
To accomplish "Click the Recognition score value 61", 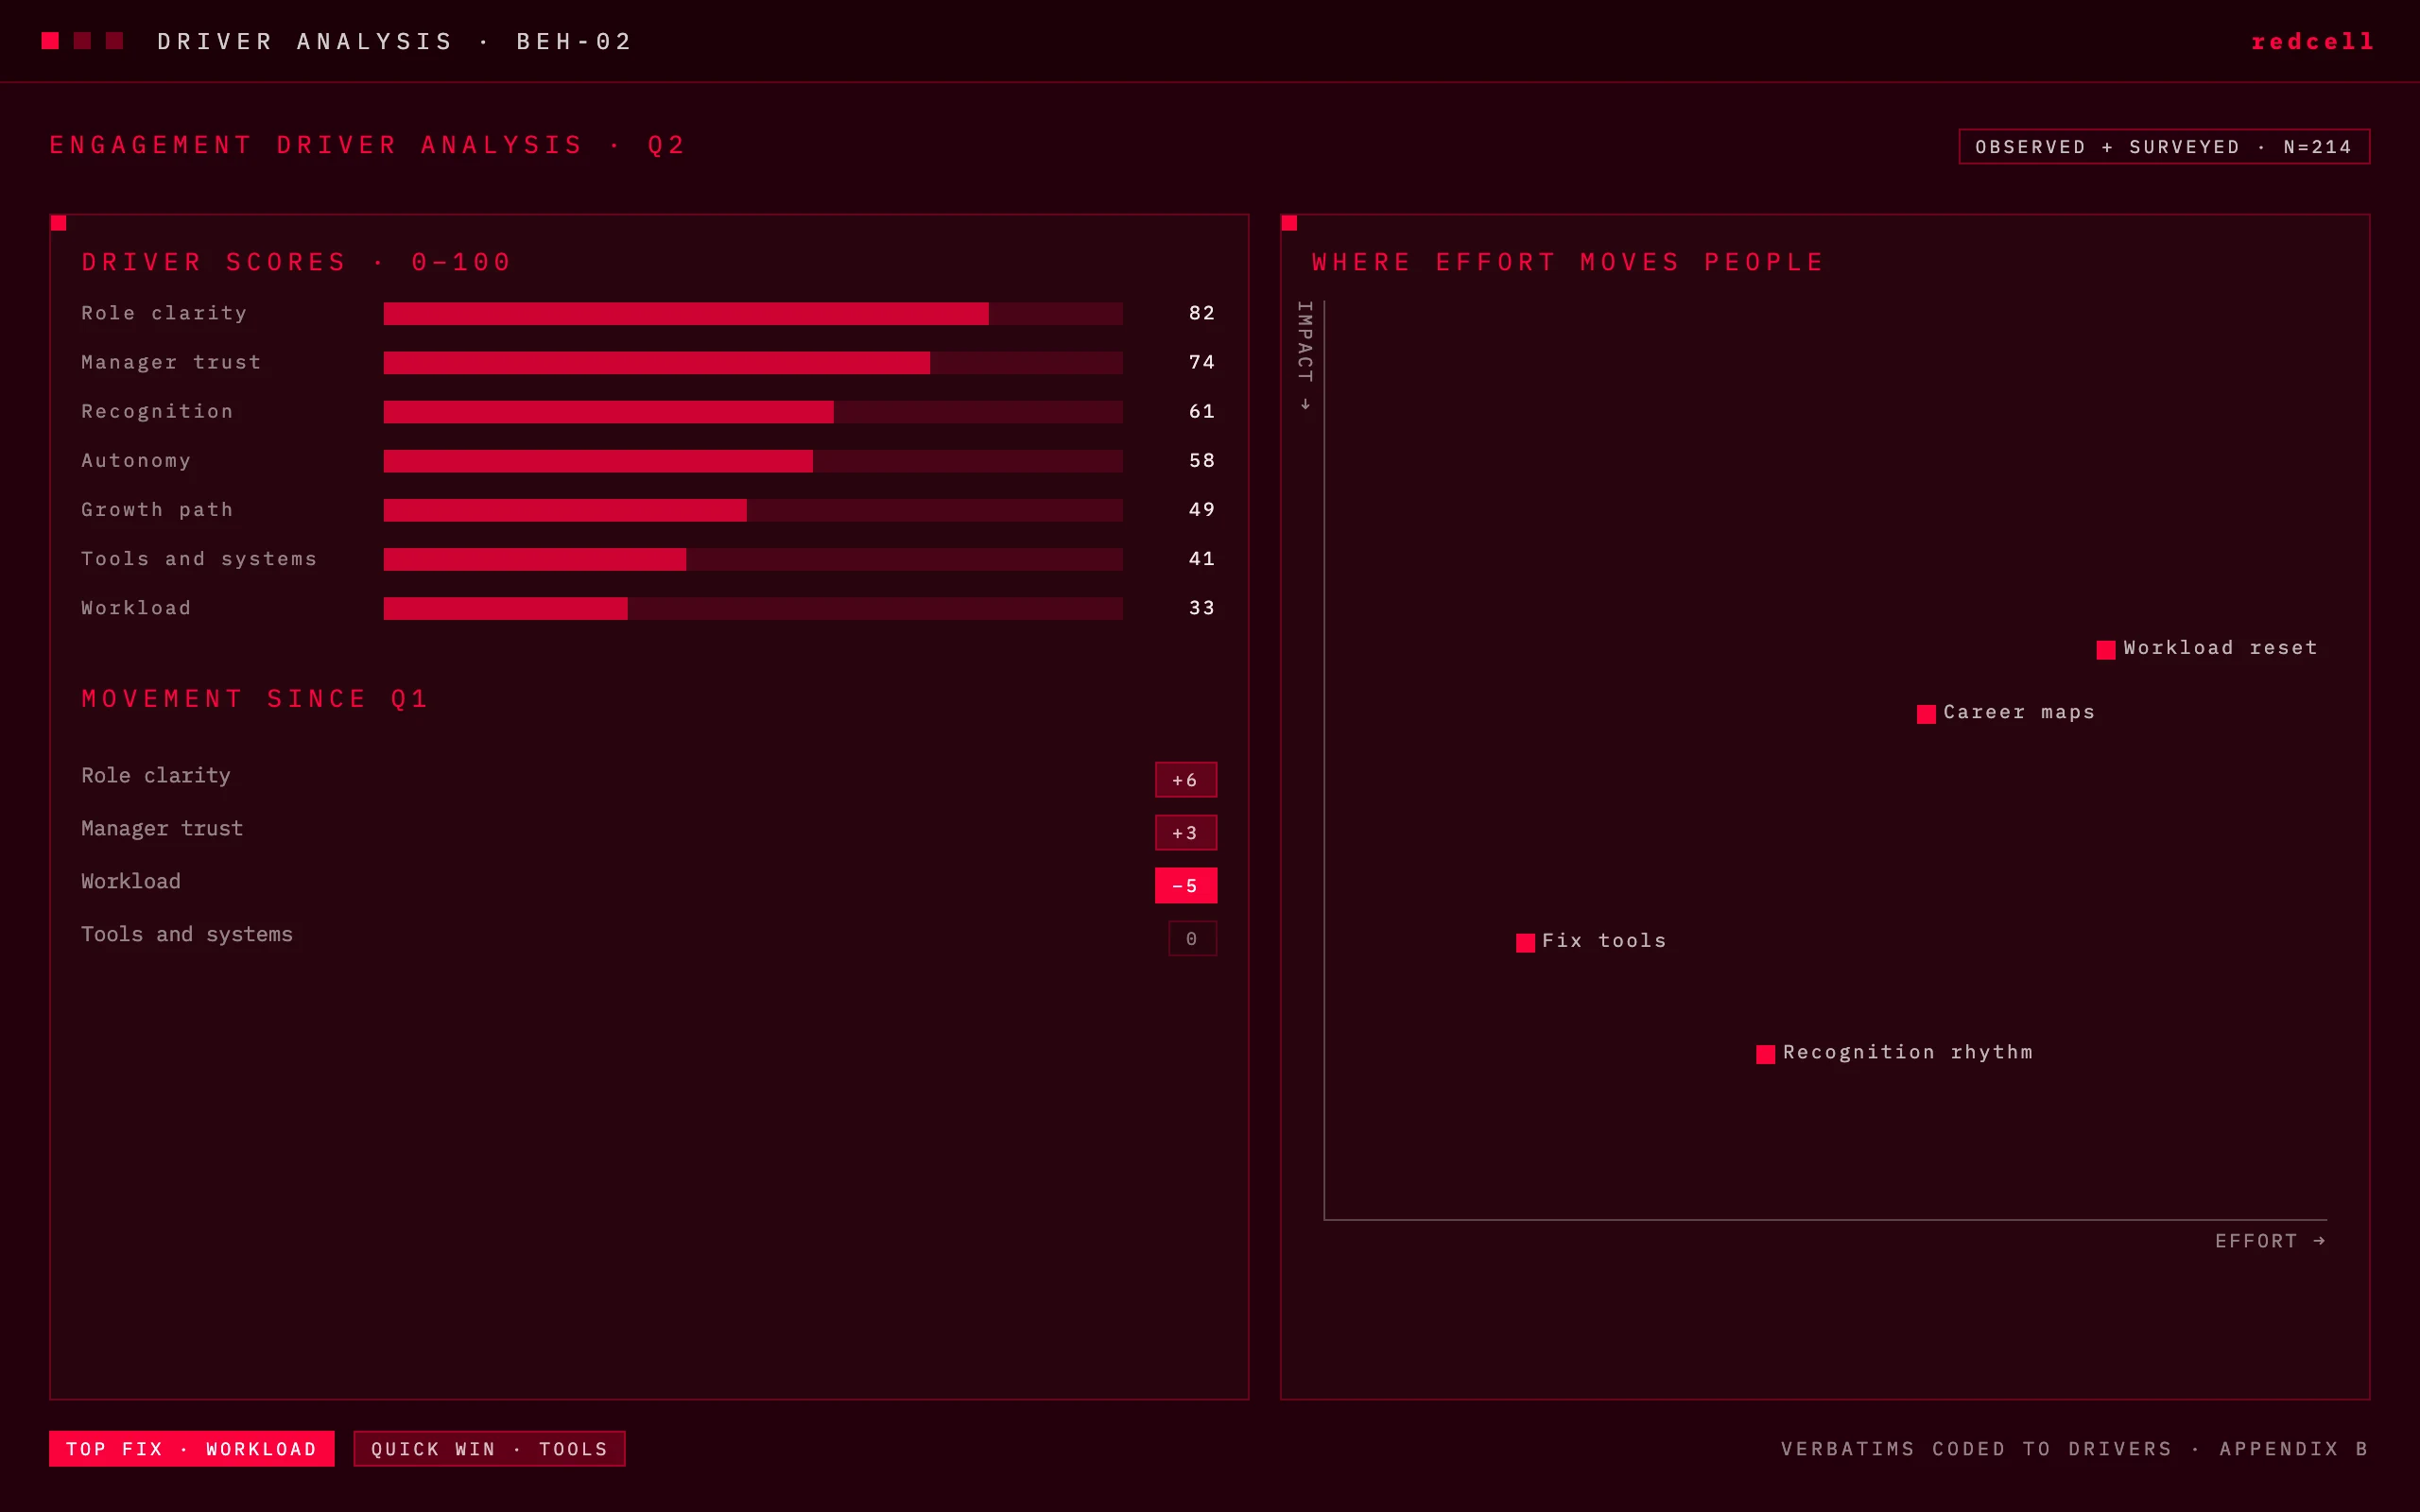I will [1202, 411].
